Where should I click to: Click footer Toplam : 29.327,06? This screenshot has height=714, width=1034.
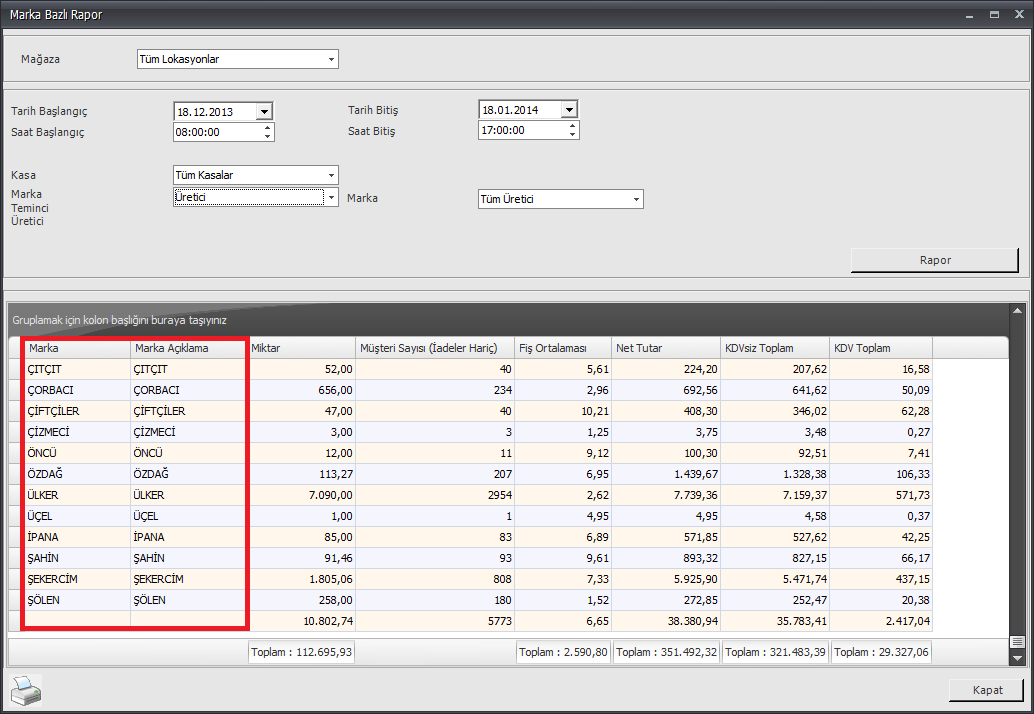[x=881, y=652]
